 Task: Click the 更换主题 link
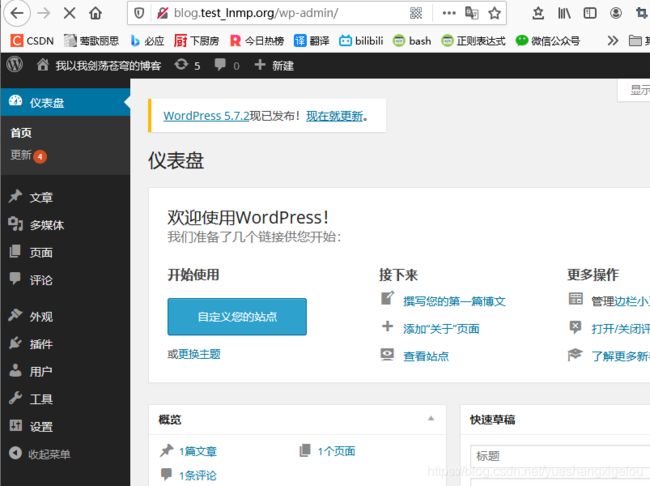(199, 354)
